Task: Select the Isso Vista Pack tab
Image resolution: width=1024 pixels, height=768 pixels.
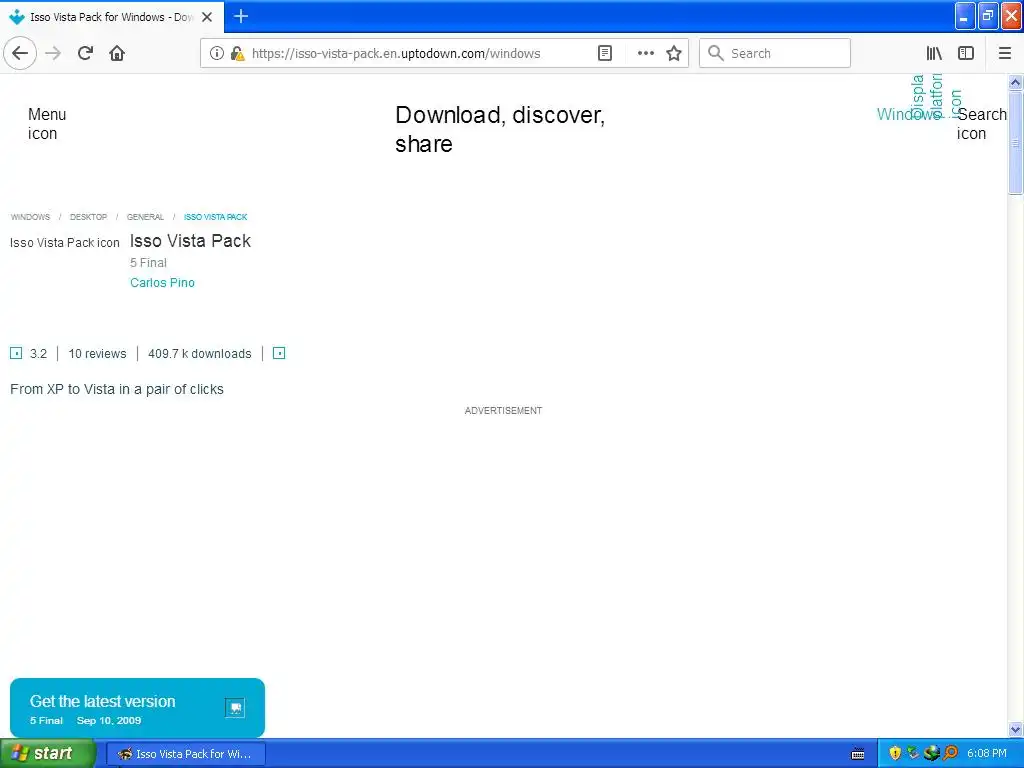Action: click(112, 17)
